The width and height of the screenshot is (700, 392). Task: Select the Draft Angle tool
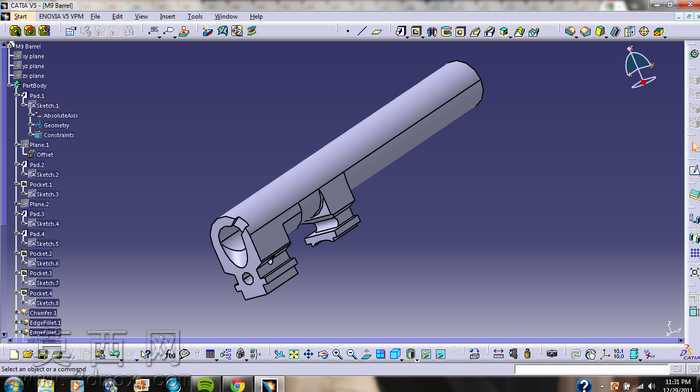pos(600,31)
